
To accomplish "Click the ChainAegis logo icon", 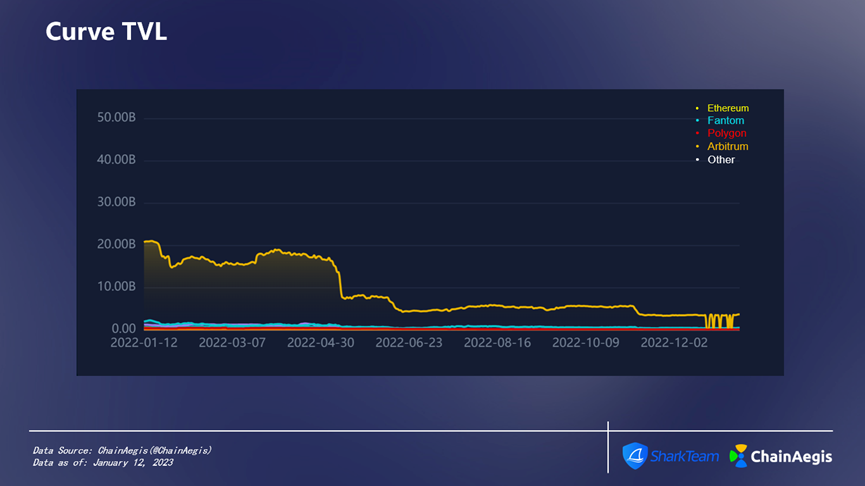I will point(738,456).
